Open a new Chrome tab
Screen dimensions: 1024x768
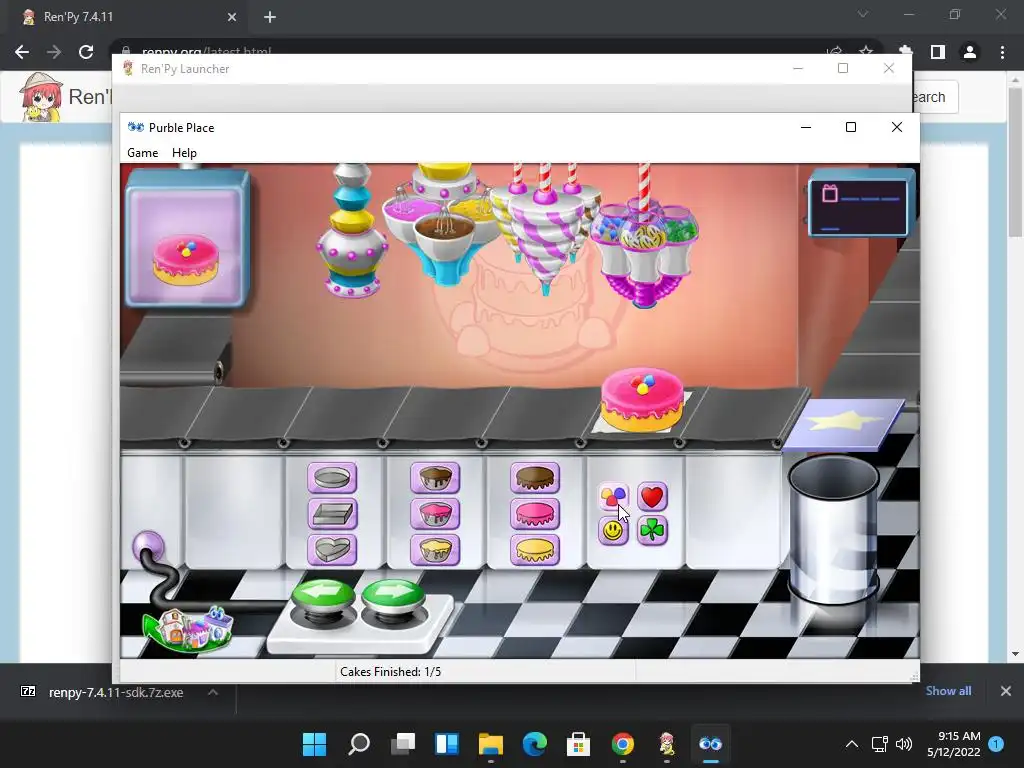pos(270,17)
